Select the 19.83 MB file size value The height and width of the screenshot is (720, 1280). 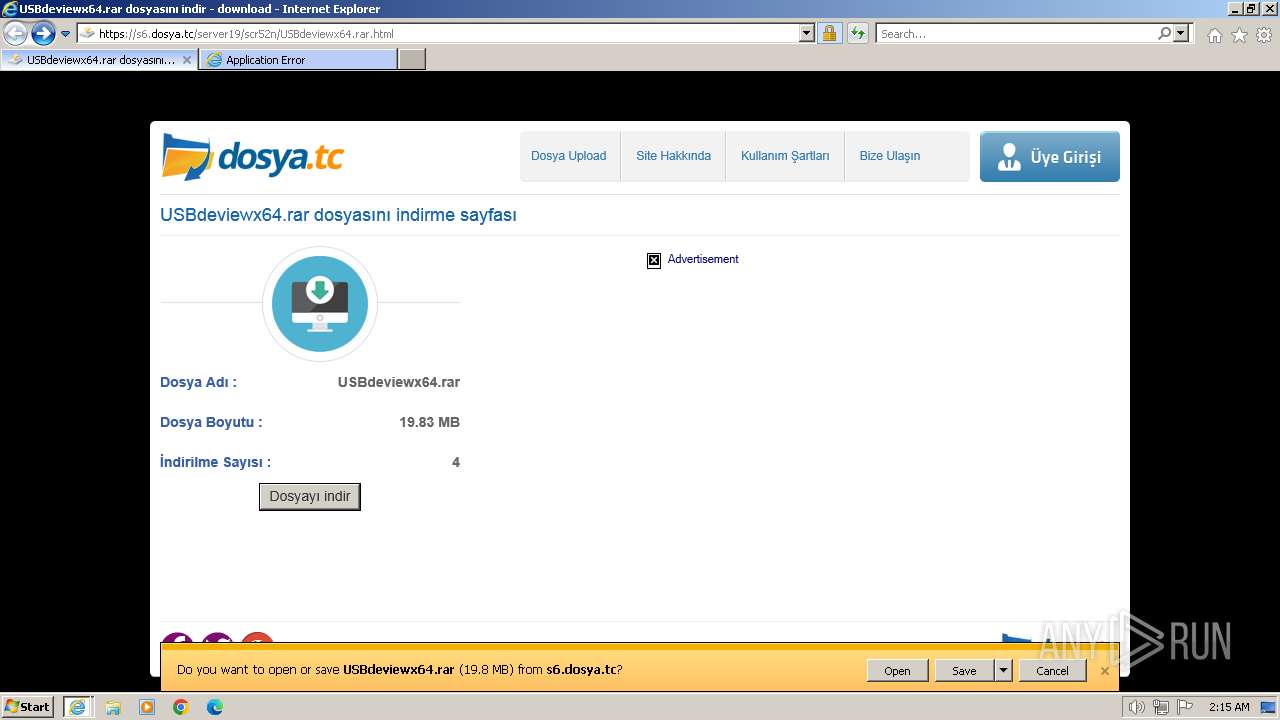coord(430,422)
